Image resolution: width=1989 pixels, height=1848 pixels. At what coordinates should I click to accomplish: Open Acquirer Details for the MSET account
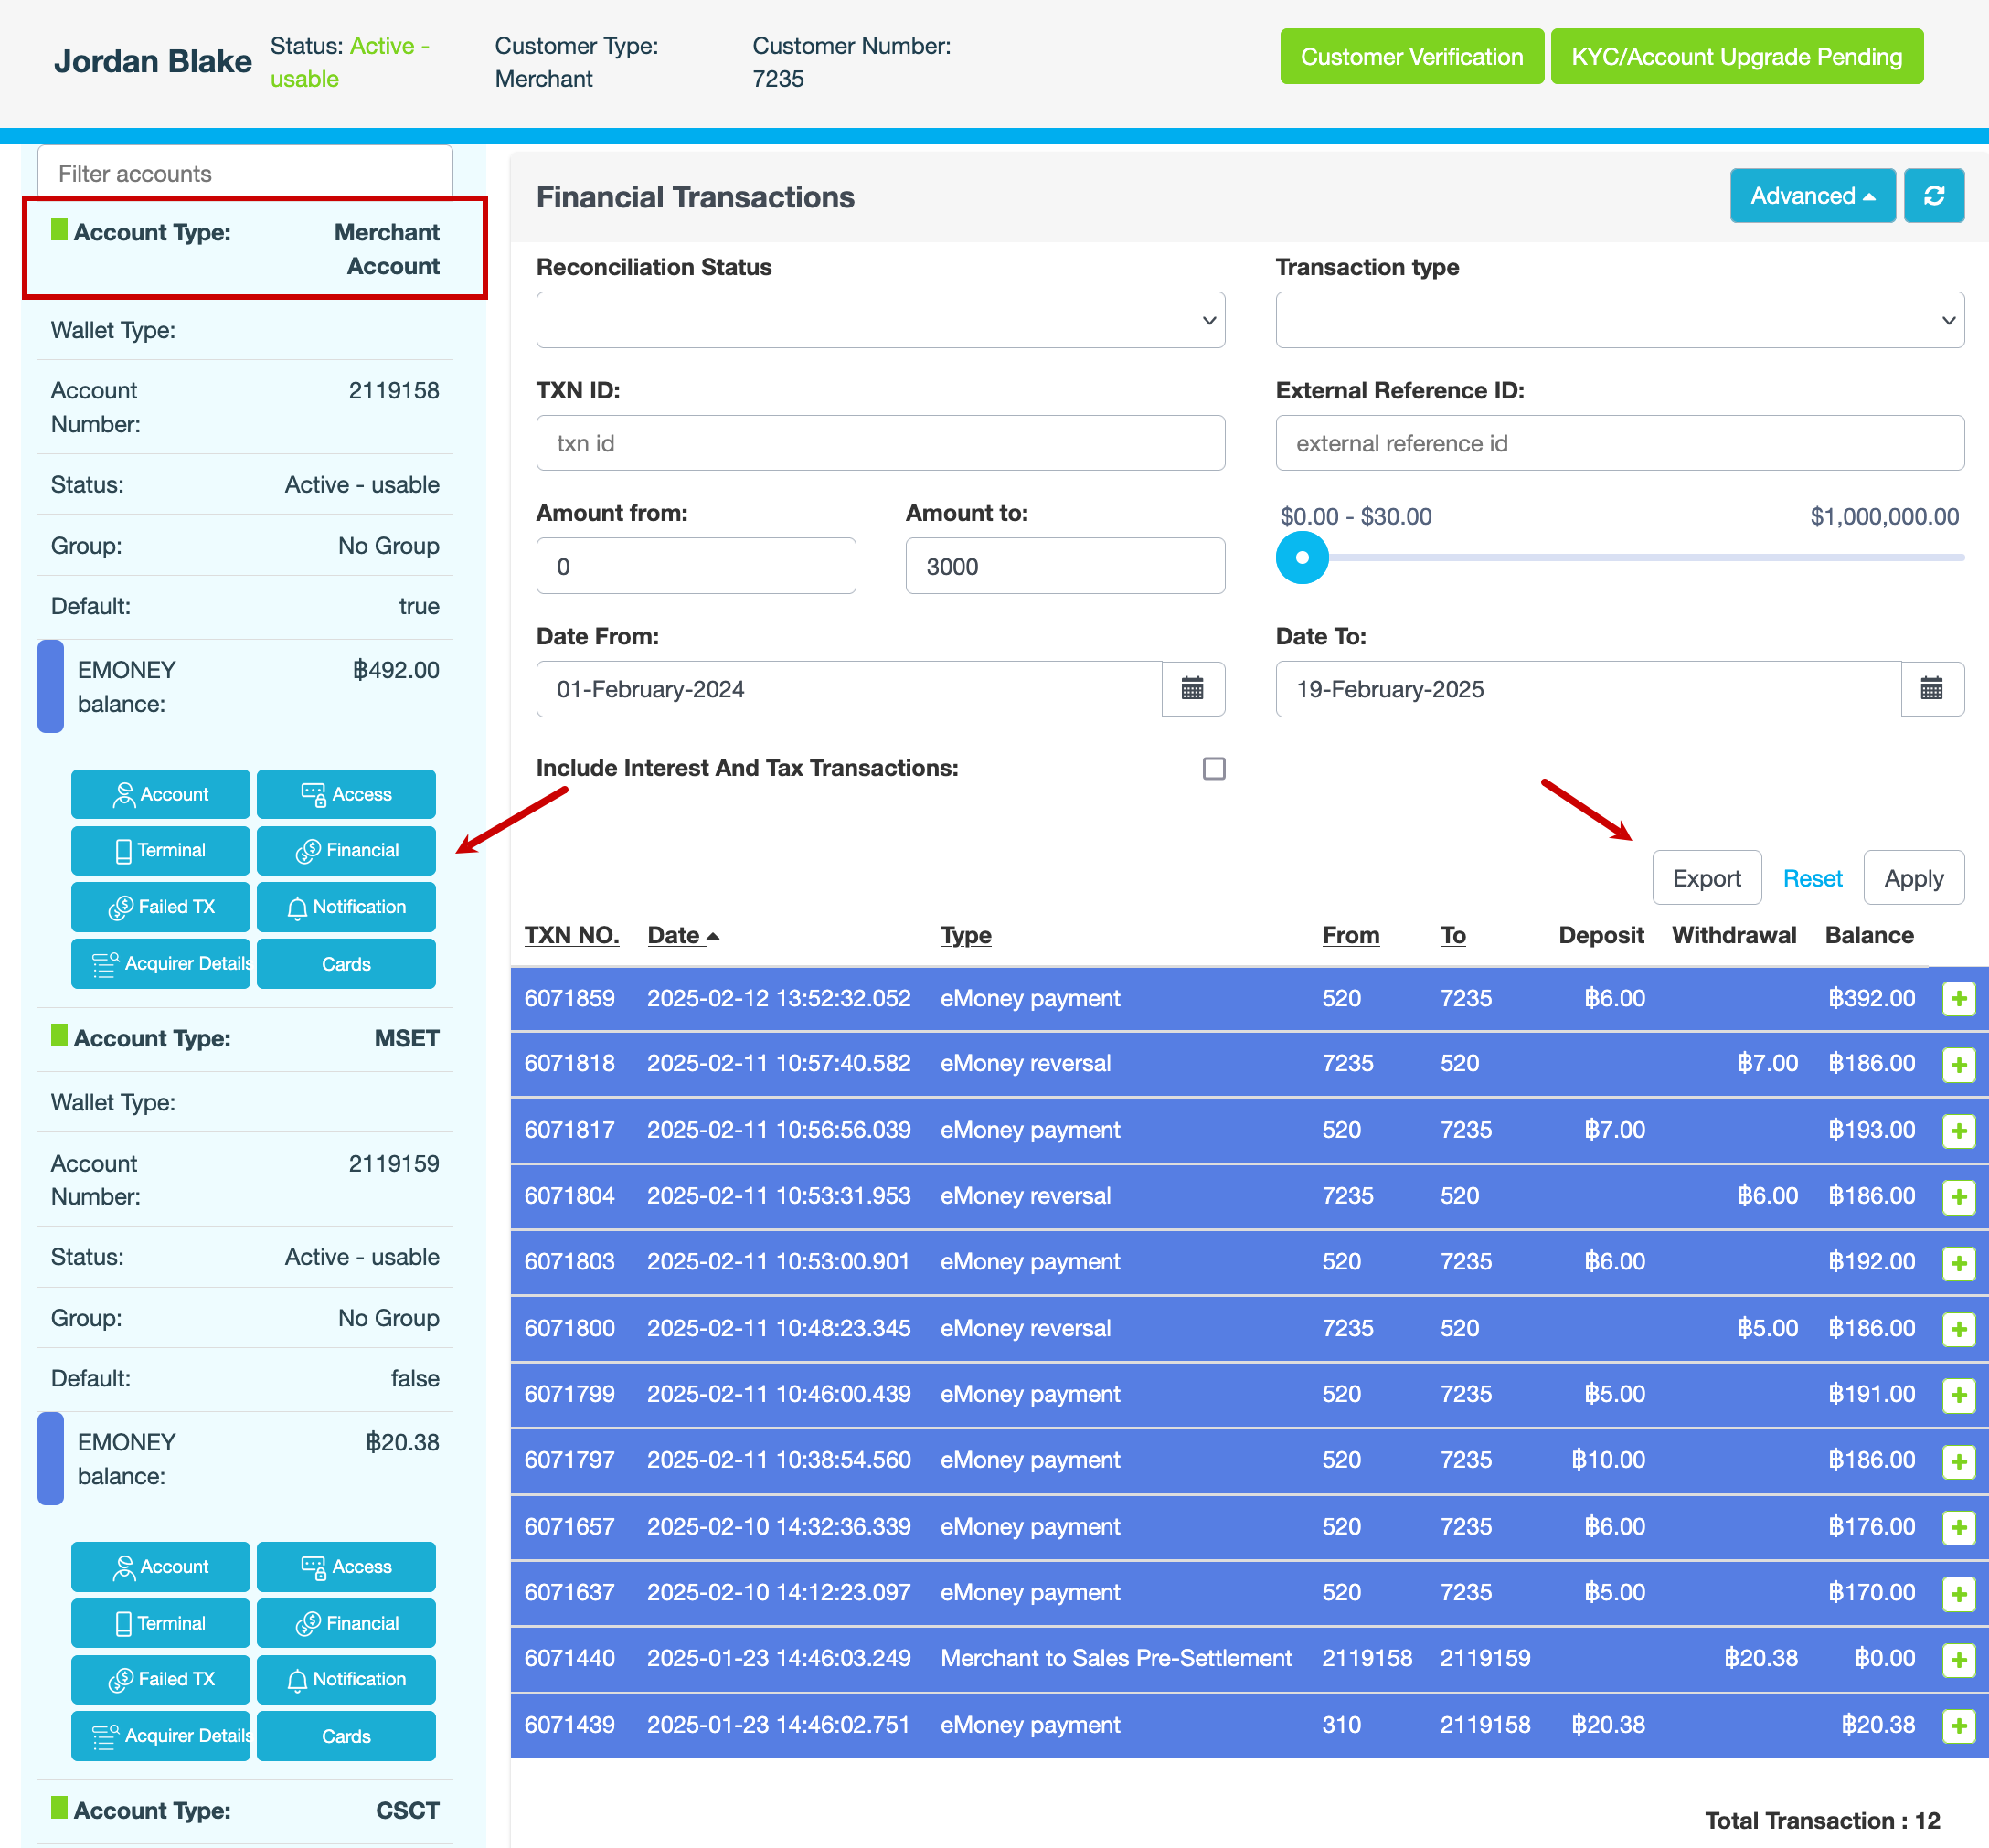[161, 1736]
